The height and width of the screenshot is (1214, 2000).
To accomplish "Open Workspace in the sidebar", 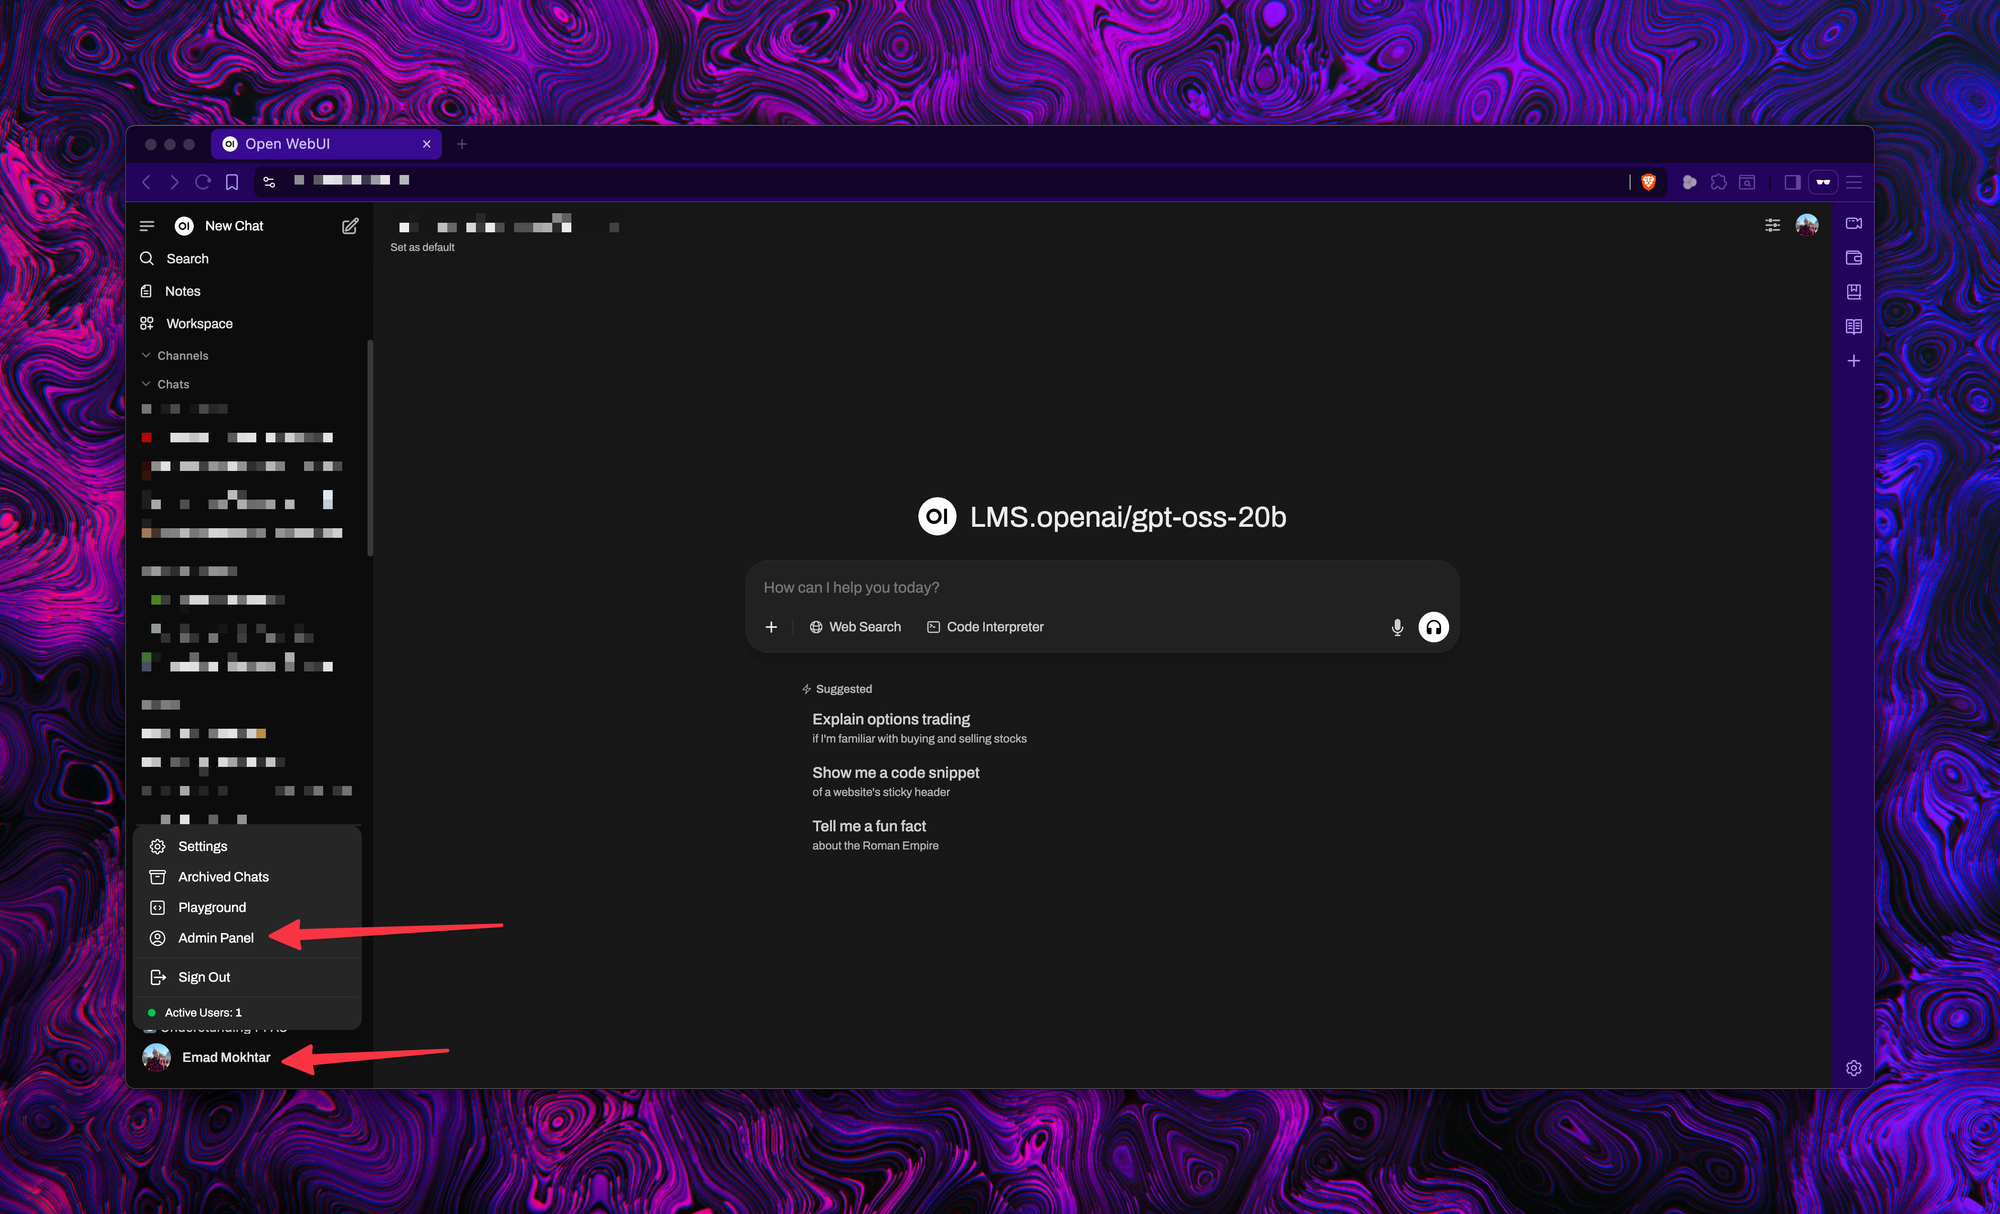I will [x=248, y=323].
